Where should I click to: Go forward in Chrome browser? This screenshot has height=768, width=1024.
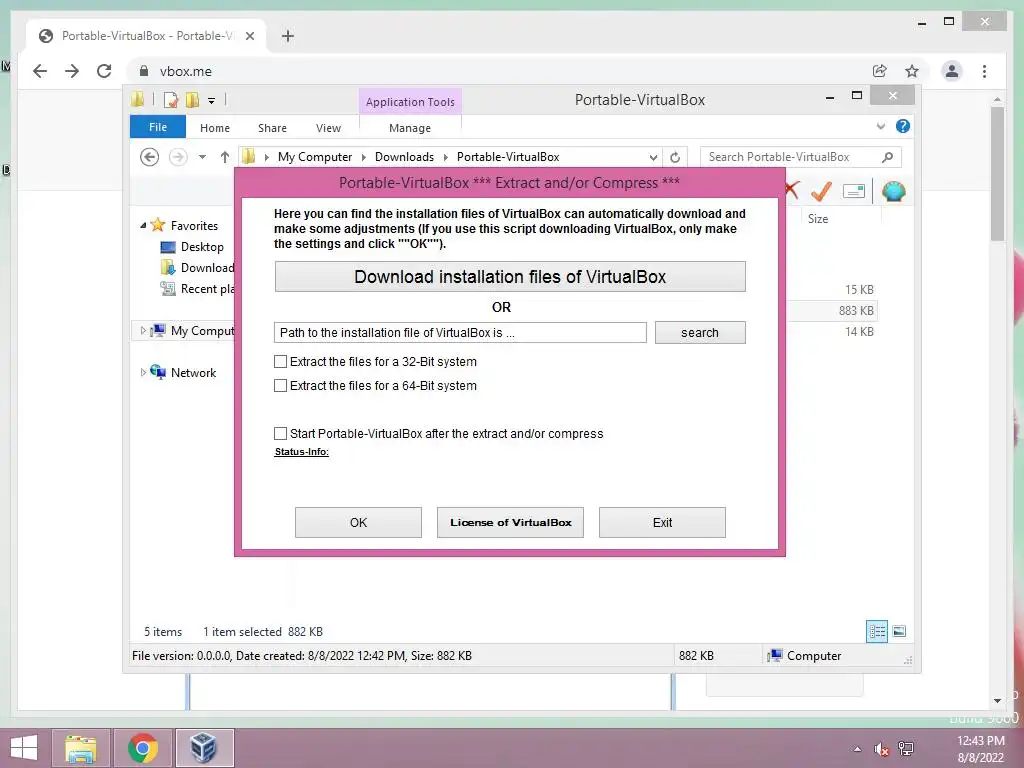pos(72,71)
